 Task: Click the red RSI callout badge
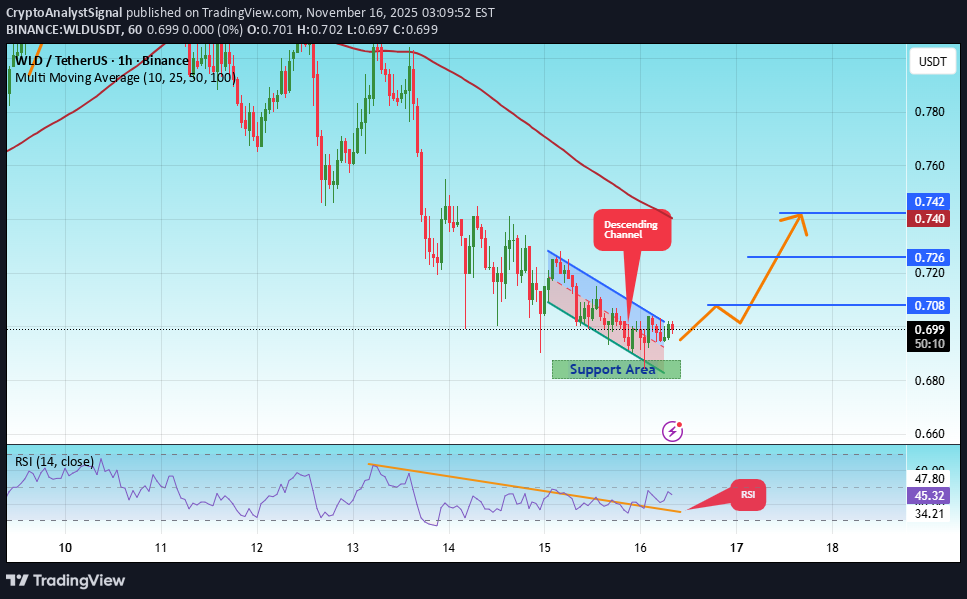pos(746,494)
